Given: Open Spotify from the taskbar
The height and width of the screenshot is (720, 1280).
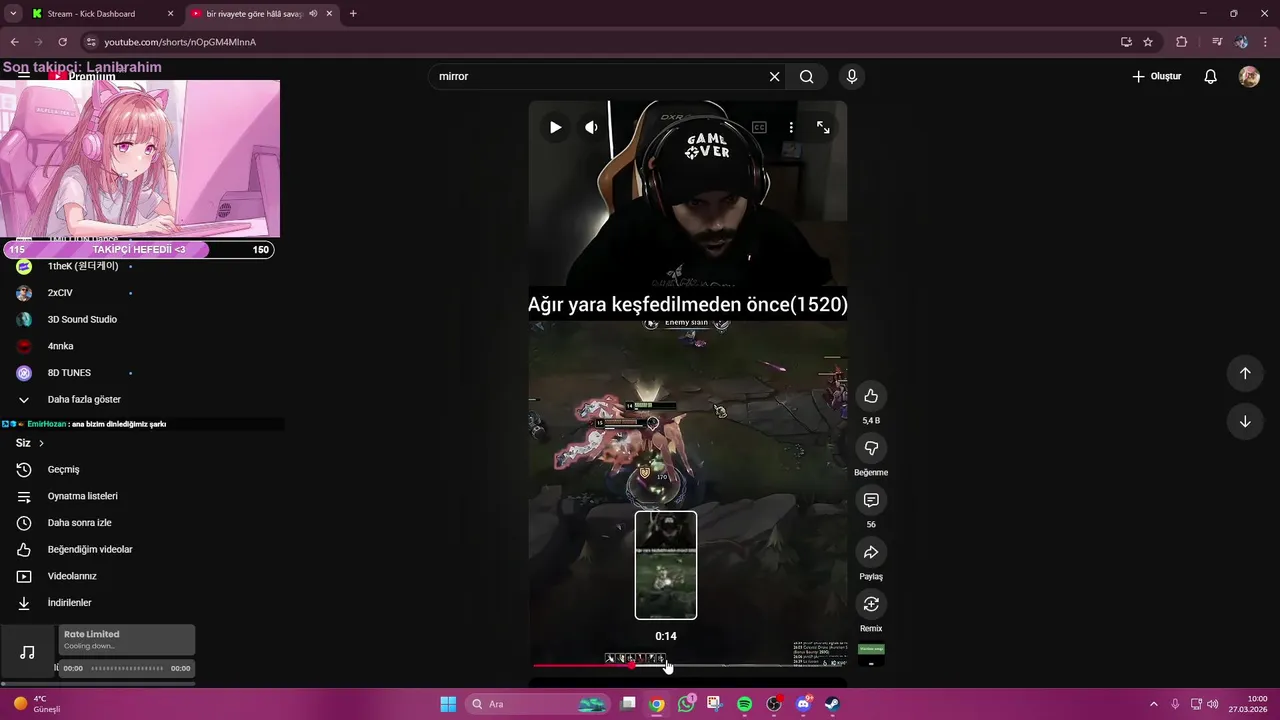Looking at the screenshot, I should pos(744,704).
